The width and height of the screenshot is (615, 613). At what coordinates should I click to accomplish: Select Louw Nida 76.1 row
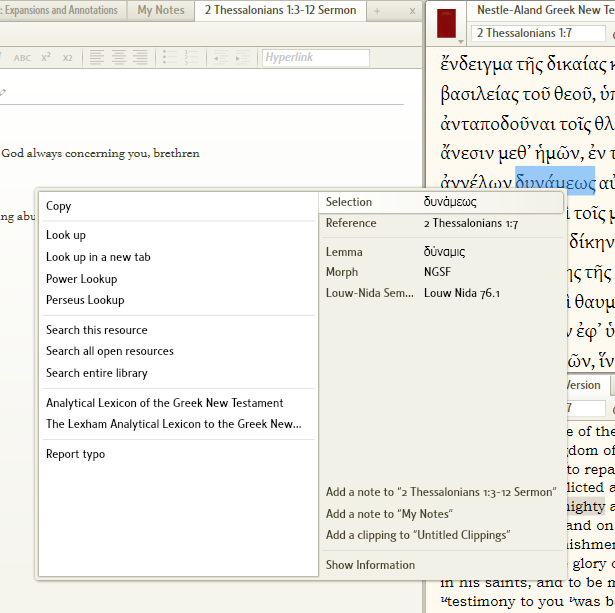click(442, 293)
